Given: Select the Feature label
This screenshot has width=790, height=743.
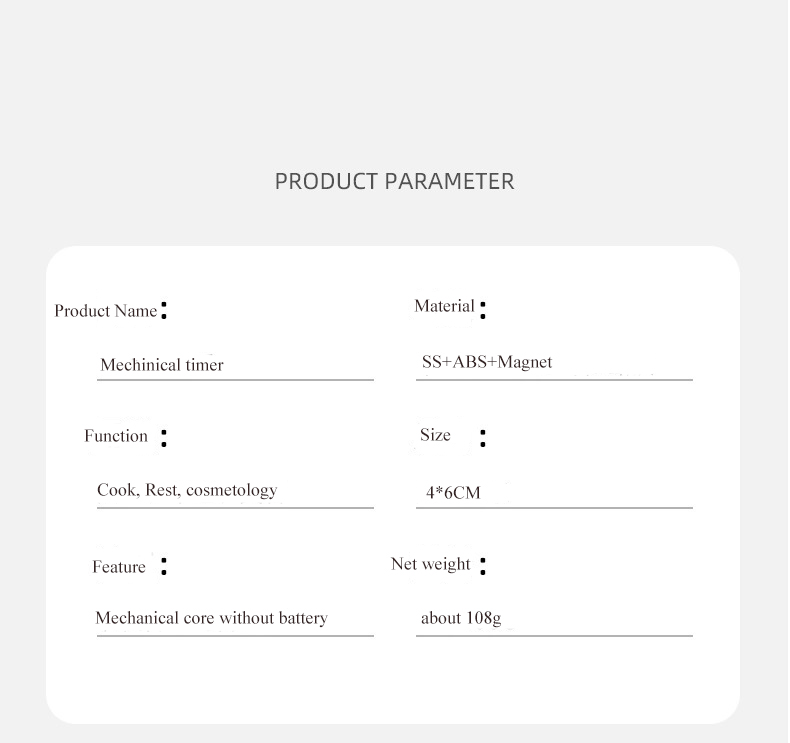Looking at the screenshot, I should 119,567.
